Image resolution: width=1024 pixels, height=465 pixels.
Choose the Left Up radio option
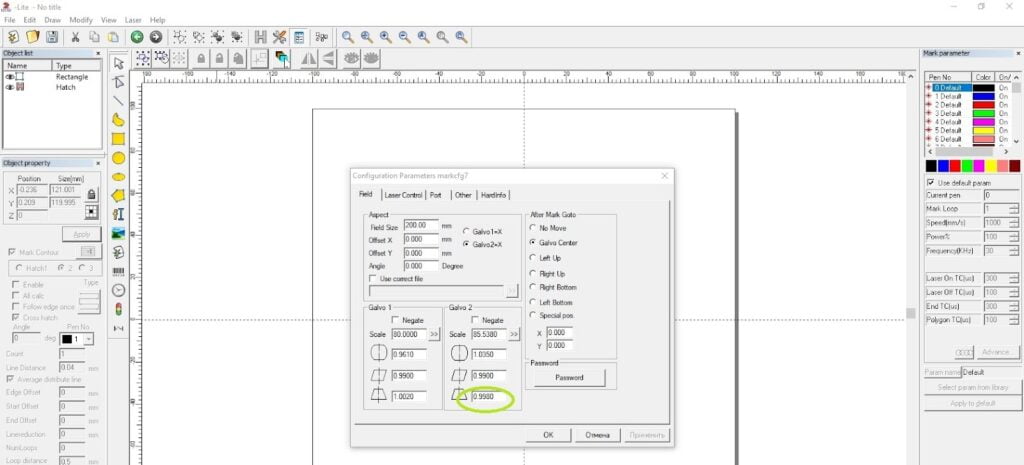[x=533, y=258]
